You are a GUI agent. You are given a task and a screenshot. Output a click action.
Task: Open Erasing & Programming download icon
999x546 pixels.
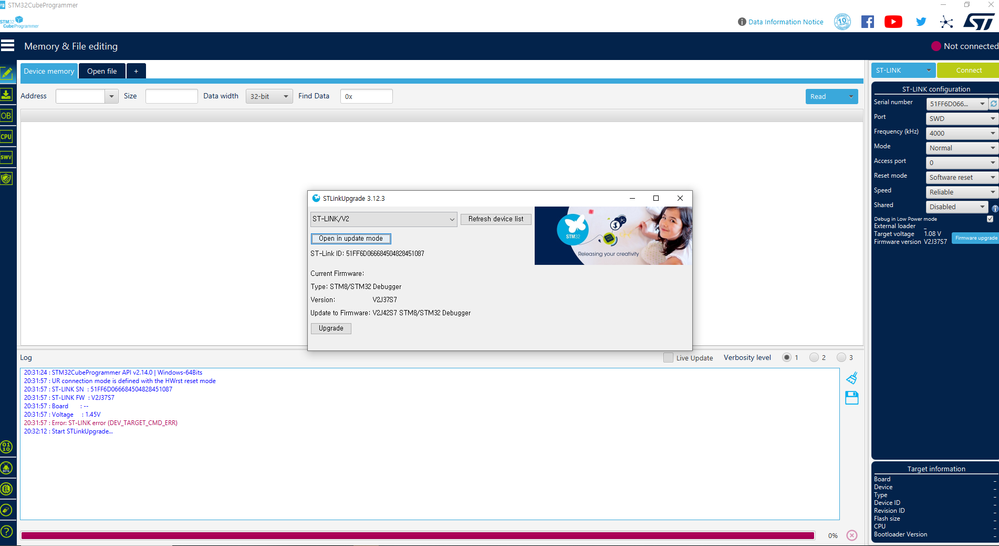click(6, 94)
